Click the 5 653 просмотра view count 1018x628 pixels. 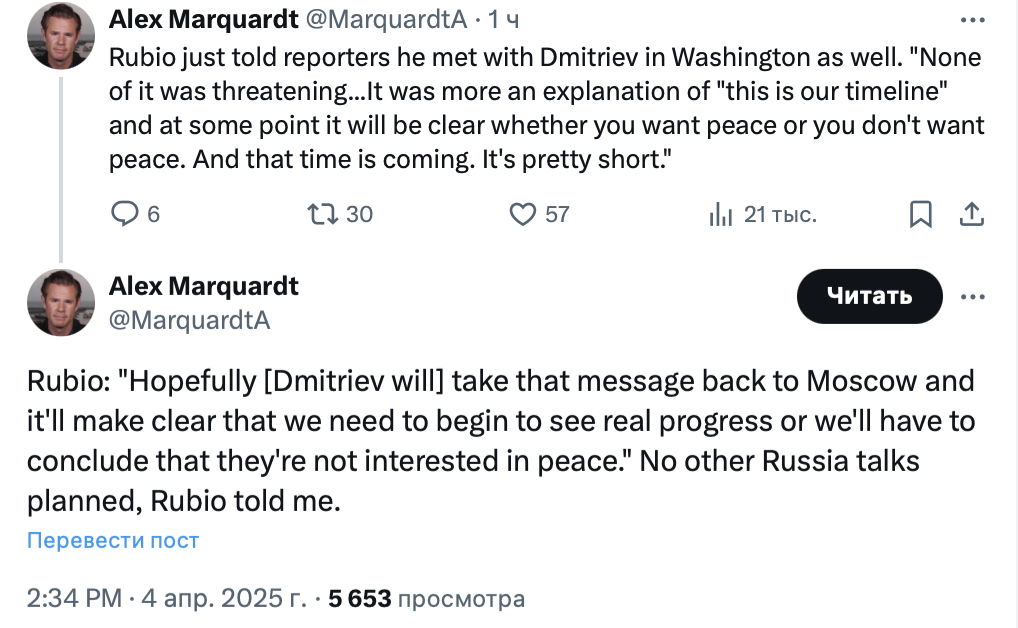tap(427, 599)
